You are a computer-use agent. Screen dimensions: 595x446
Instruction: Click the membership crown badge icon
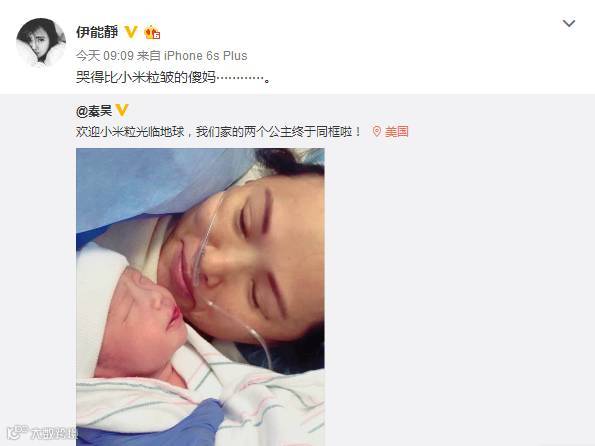click(x=152, y=33)
